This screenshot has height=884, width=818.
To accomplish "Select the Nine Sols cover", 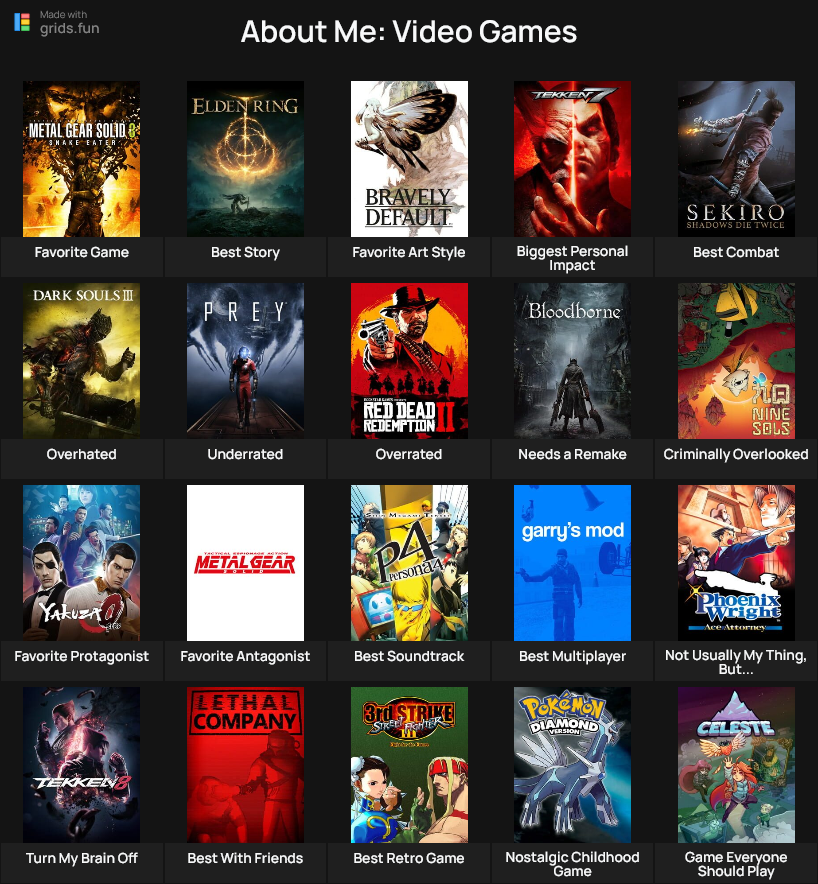I will tap(736, 361).
